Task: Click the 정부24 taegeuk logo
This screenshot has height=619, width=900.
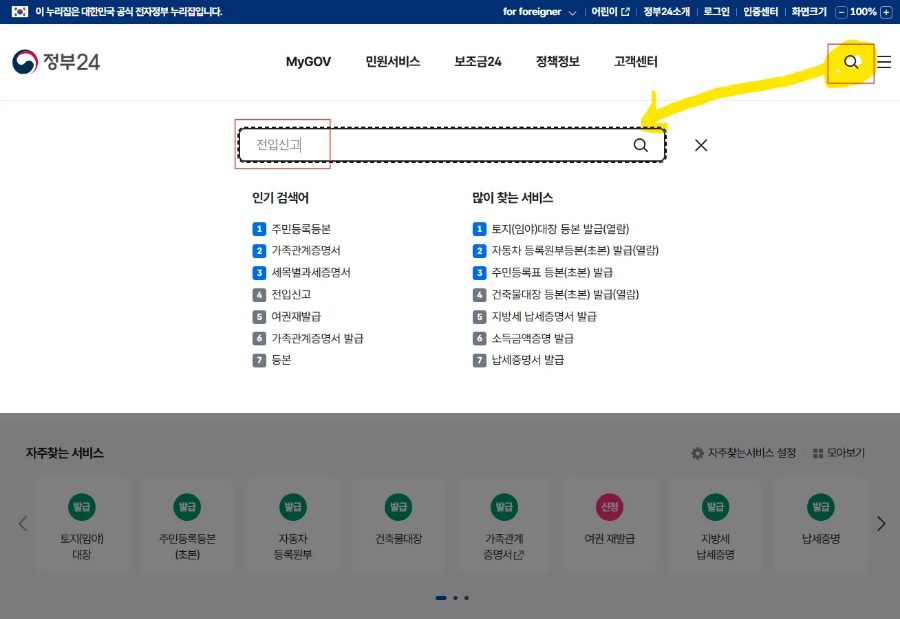Action: tap(24, 61)
